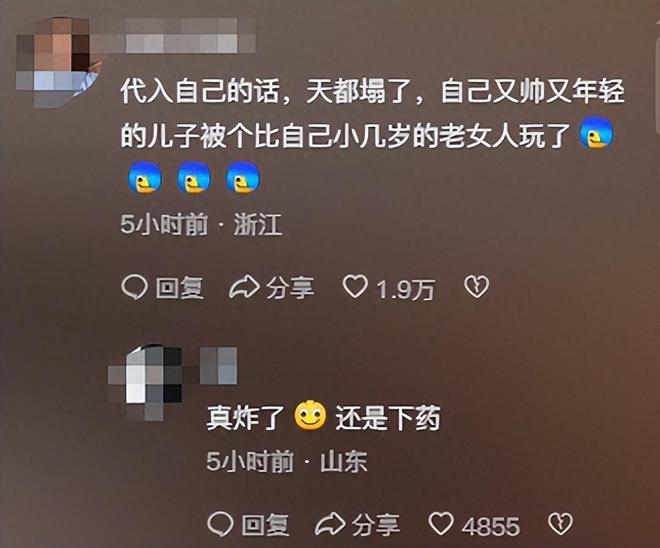Open the reply author's blurred username

tap(218, 365)
